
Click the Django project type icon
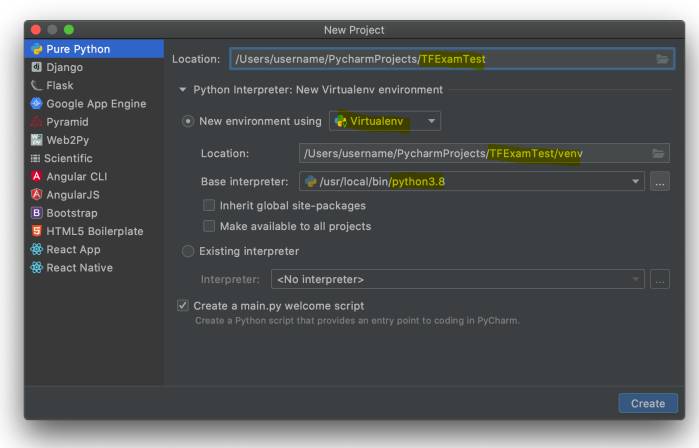[37, 67]
